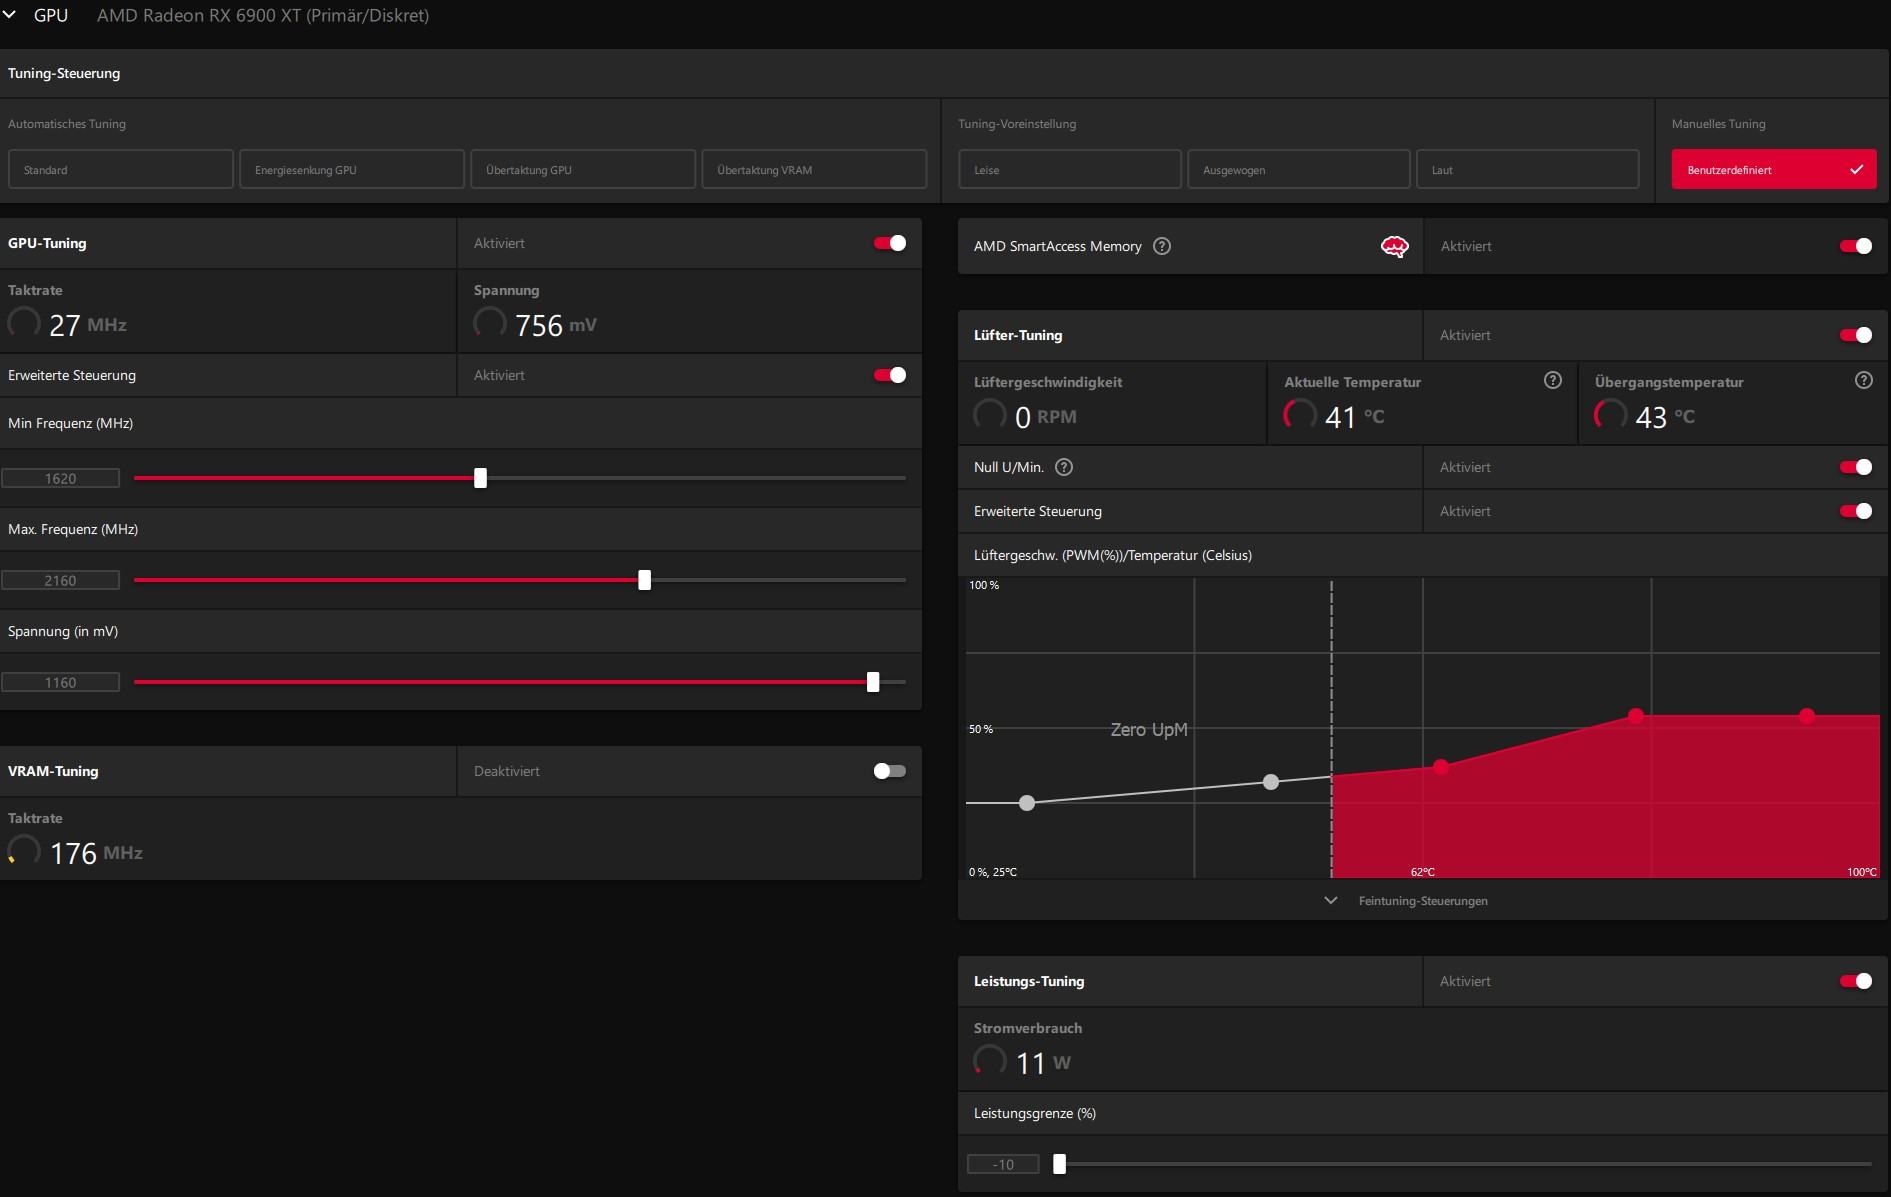Click the Spannung 756 mV gauge
This screenshot has height=1197, width=1891.
point(490,324)
